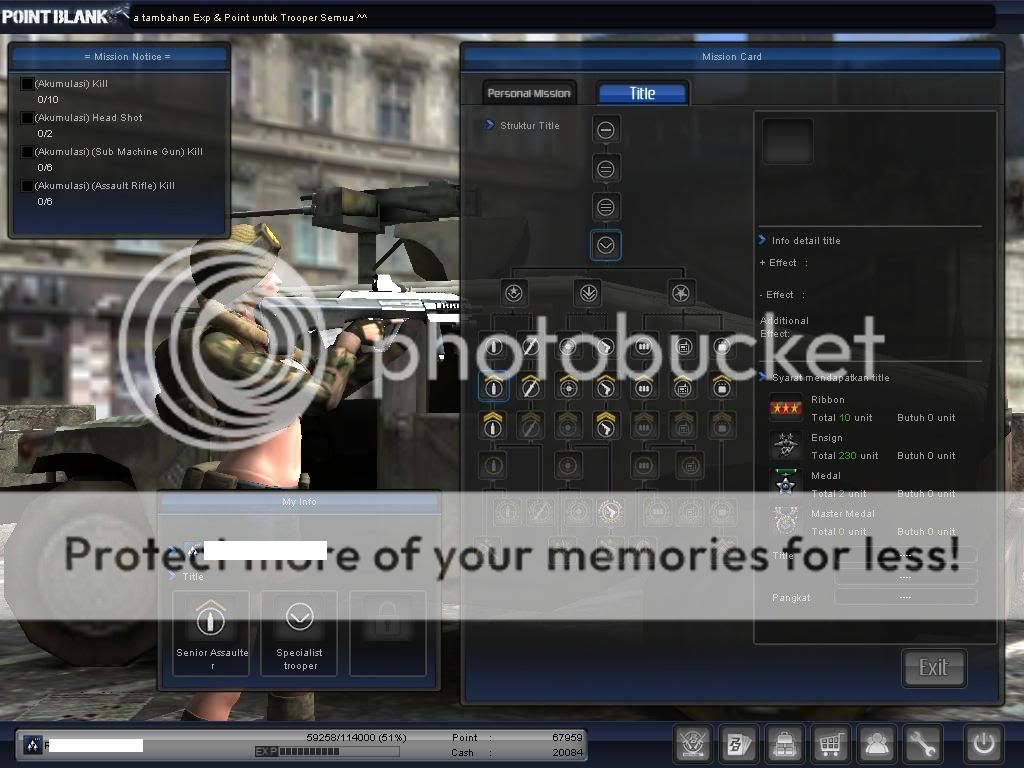Screen dimensions: 1024x768
Task: Pick the single-chevron knife title icon
Action: [530, 387]
